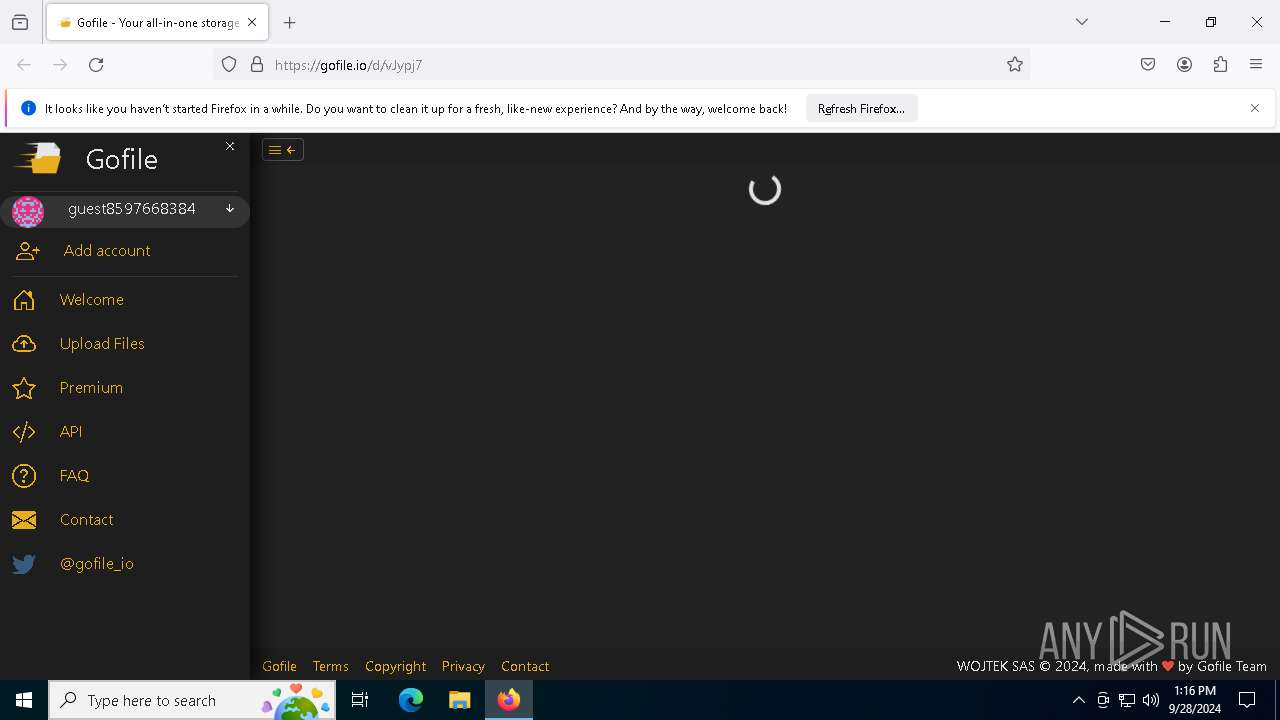Open Contact from the sidebar
The width and height of the screenshot is (1280, 720).
click(x=86, y=520)
